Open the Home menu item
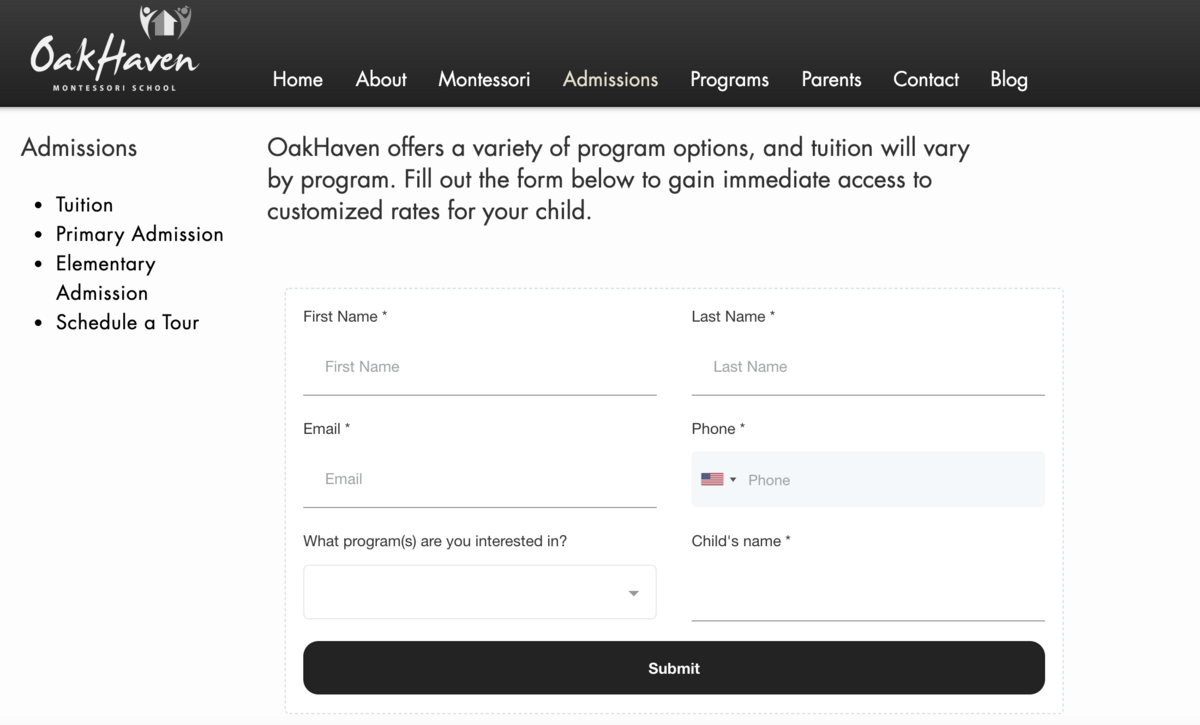Viewport: 1200px width, 725px height. click(298, 80)
